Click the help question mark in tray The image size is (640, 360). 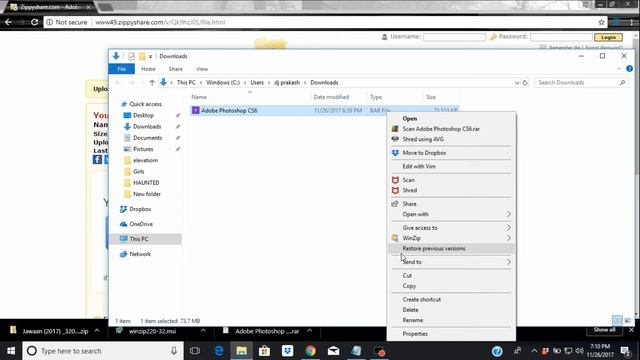point(497,351)
